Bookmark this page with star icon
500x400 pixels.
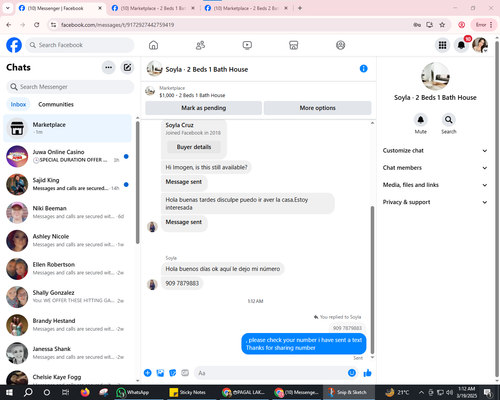(x=442, y=25)
